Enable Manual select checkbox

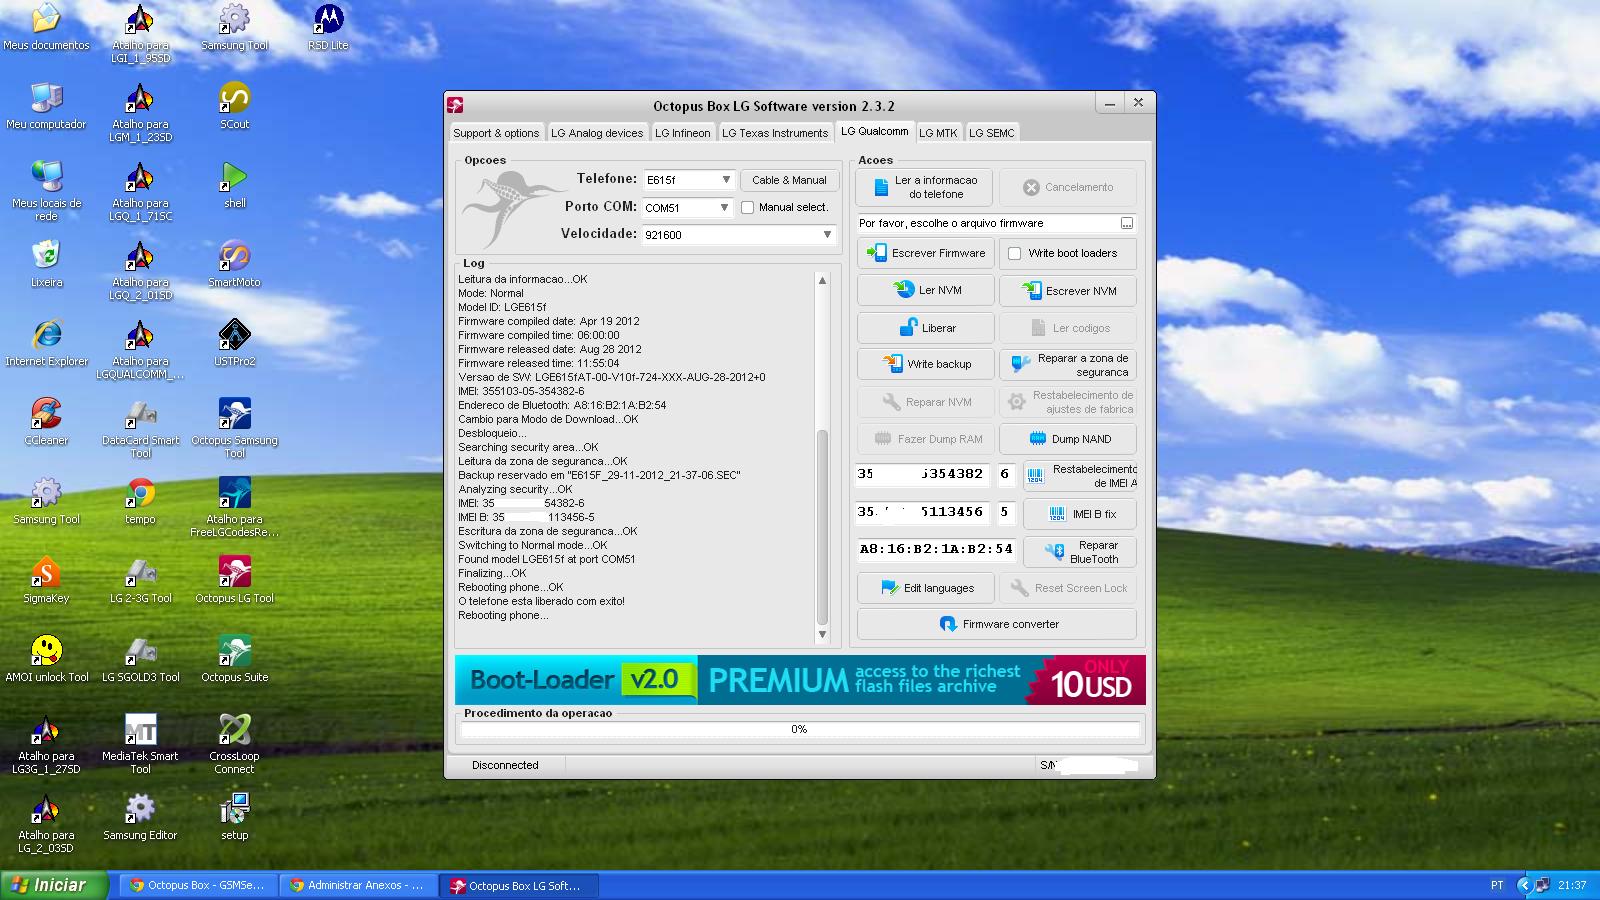pyautogui.click(x=747, y=208)
